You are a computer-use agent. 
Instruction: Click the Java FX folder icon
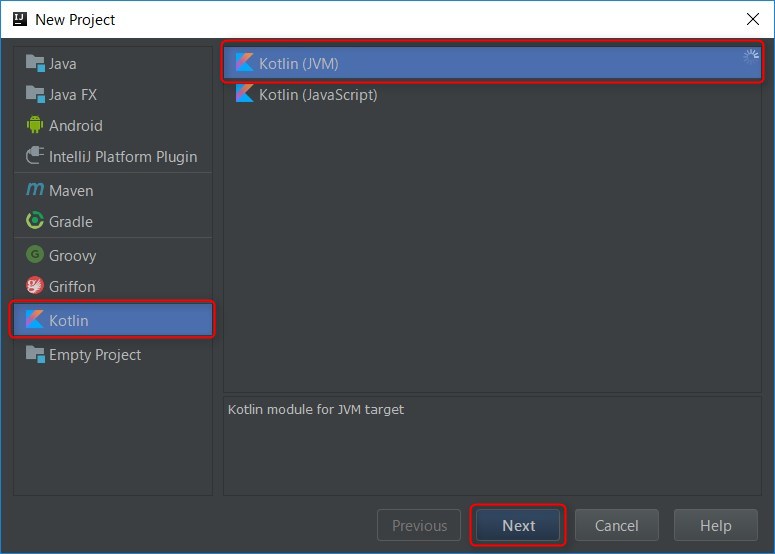tap(35, 94)
